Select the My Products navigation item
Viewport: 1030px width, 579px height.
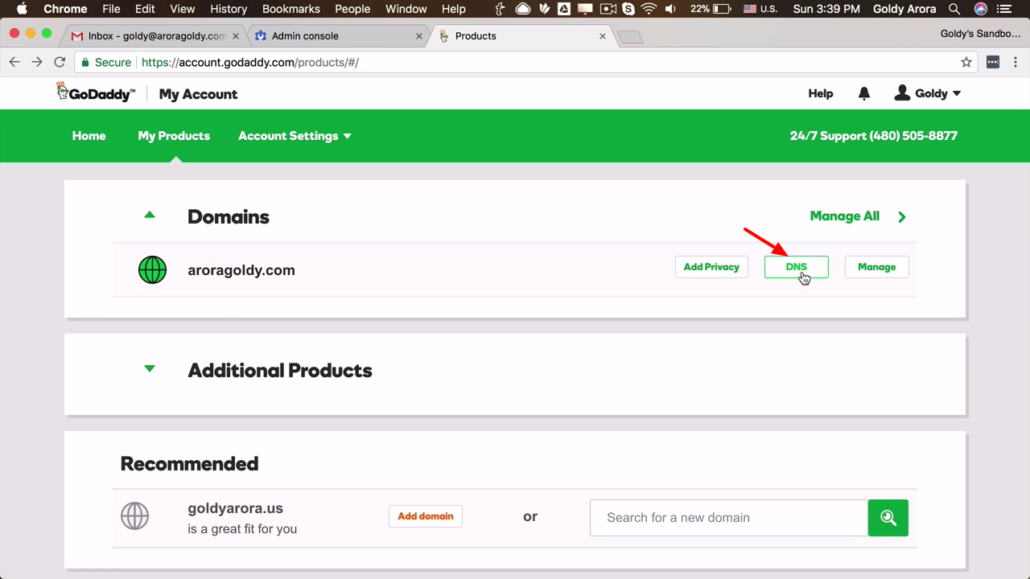(x=174, y=136)
